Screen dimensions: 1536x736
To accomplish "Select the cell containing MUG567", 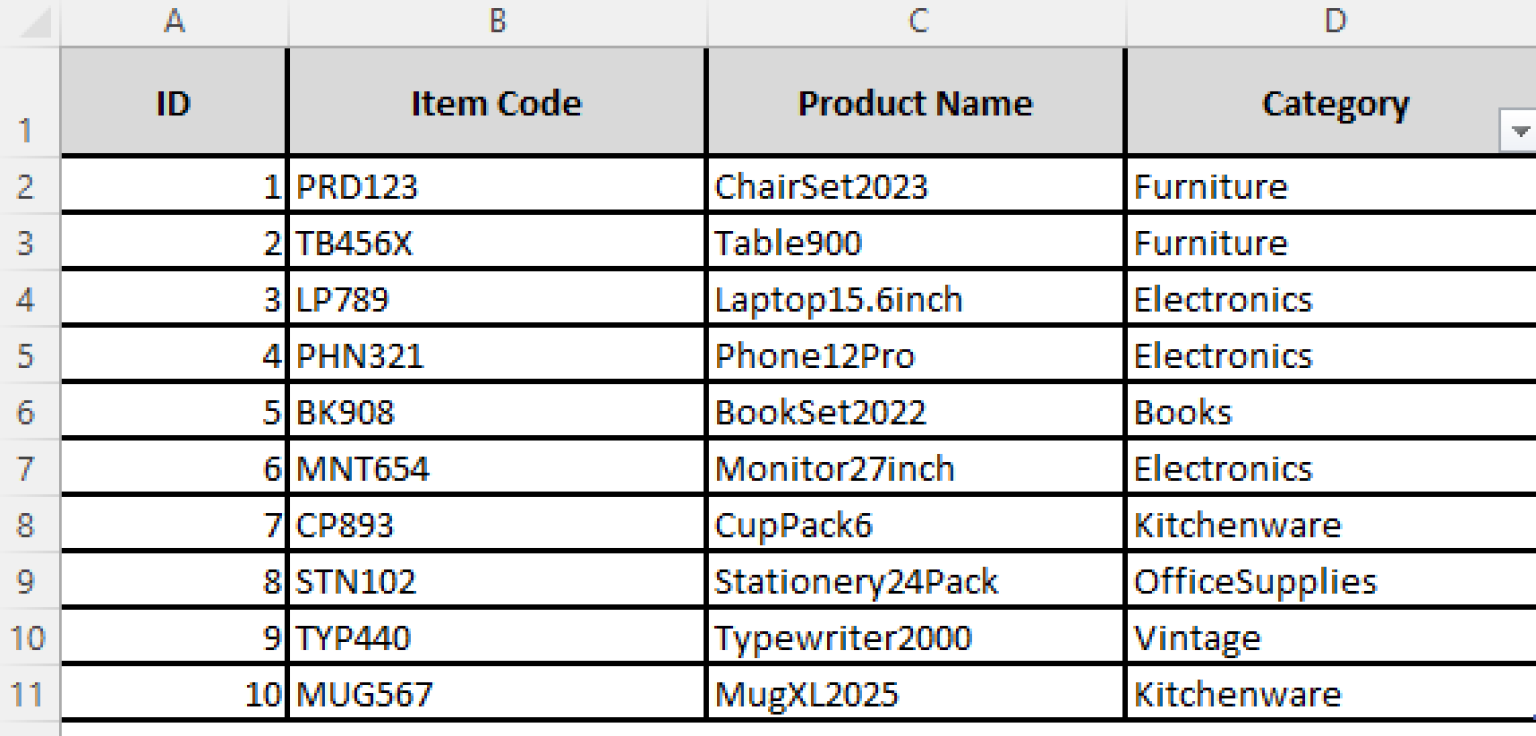I will click(400, 694).
